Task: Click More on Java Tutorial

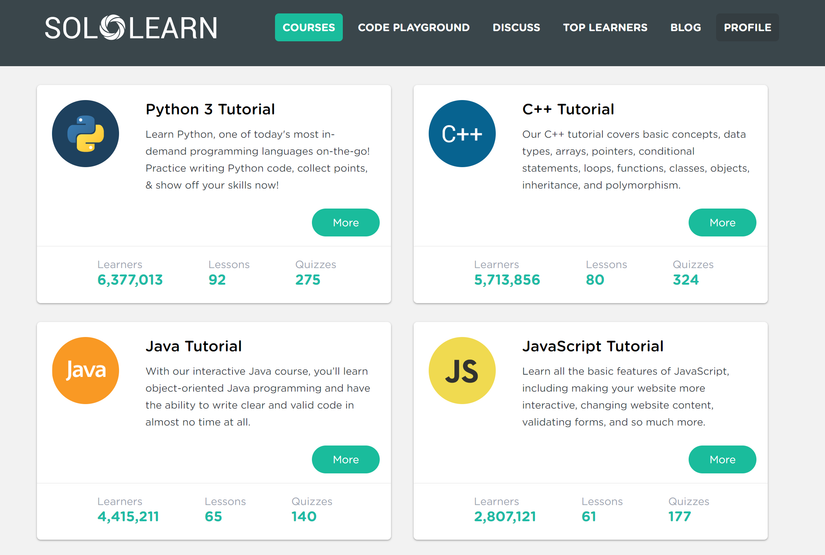Action: tap(346, 459)
